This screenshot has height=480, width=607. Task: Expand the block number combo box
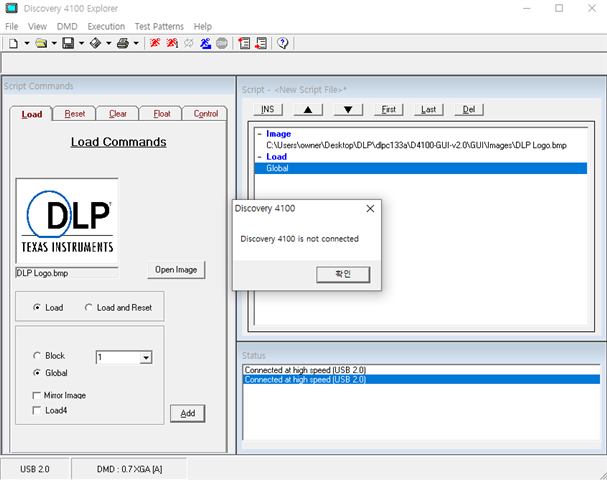(146, 357)
